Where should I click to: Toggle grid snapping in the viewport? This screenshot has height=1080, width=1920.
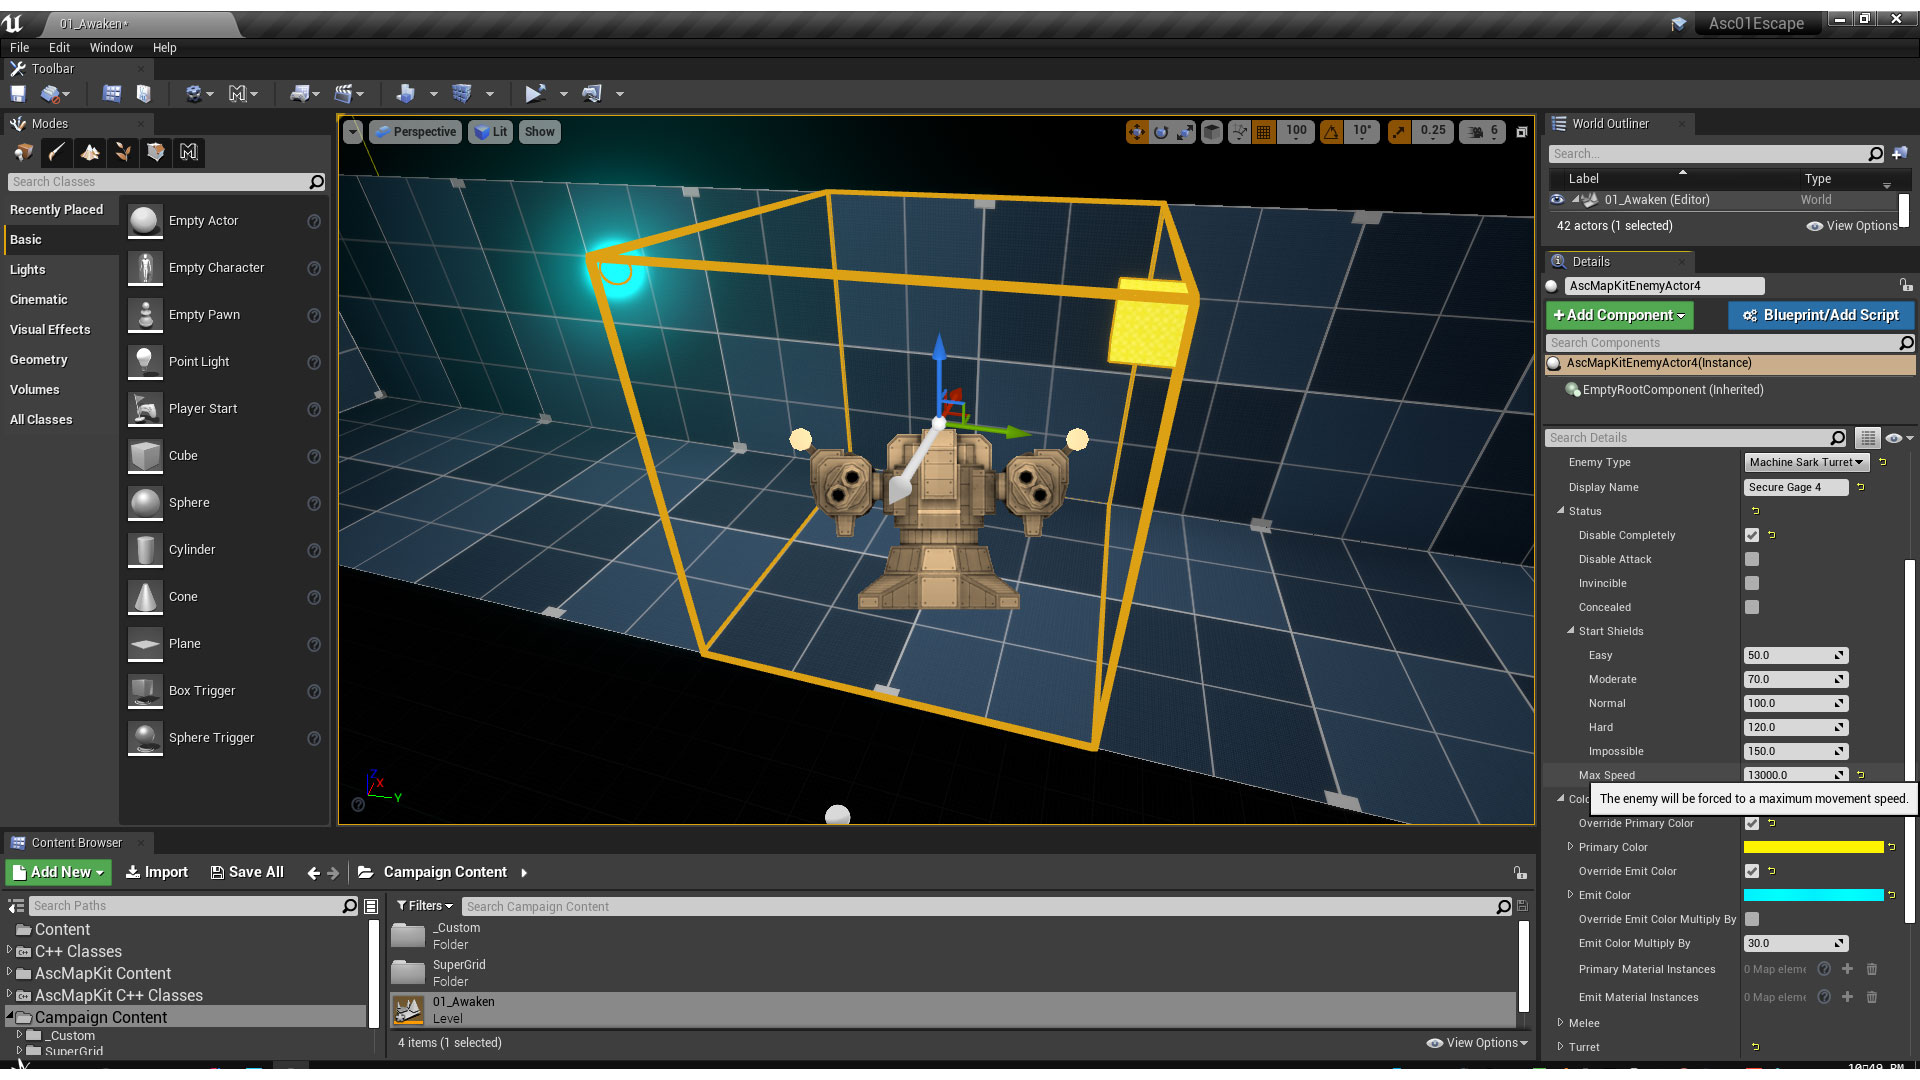point(1264,131)
